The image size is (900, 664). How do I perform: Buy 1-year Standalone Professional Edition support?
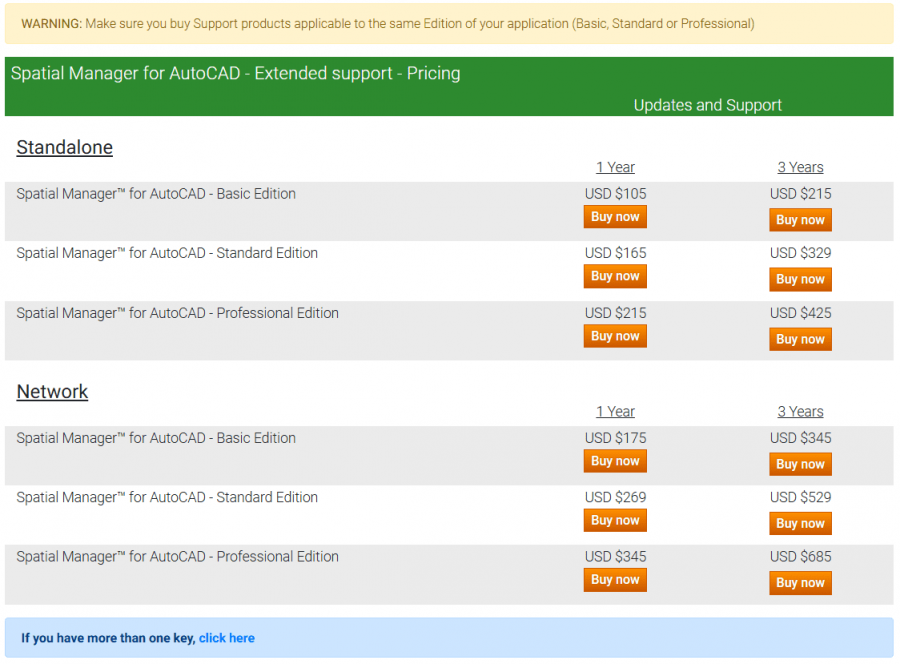[x=614, y=336]
